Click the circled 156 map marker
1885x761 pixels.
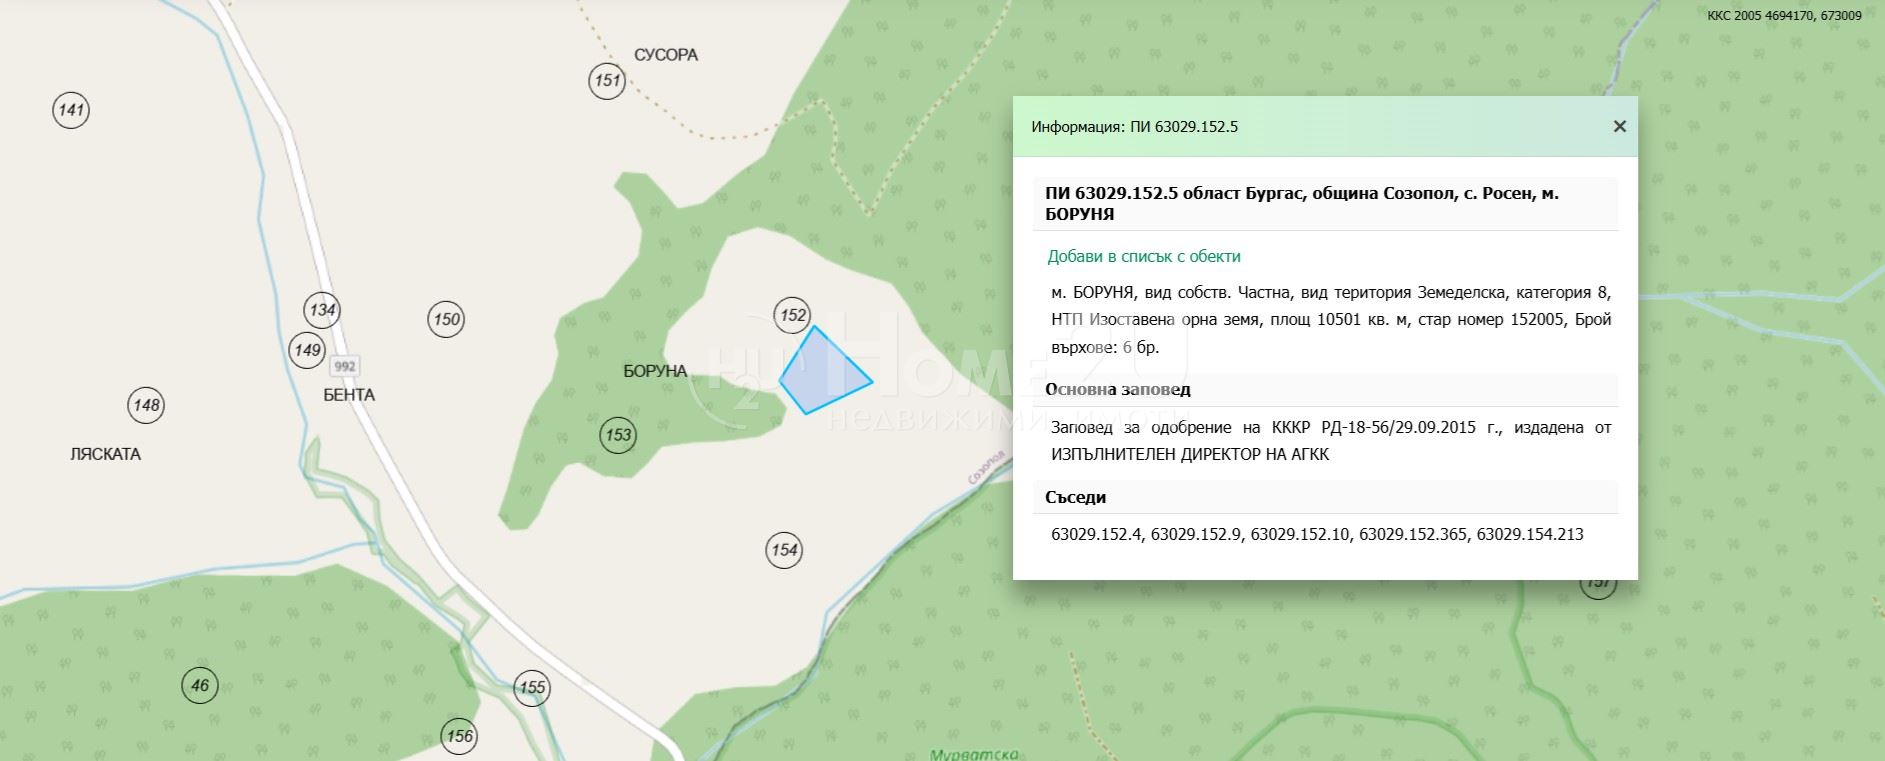coord(459,736)
